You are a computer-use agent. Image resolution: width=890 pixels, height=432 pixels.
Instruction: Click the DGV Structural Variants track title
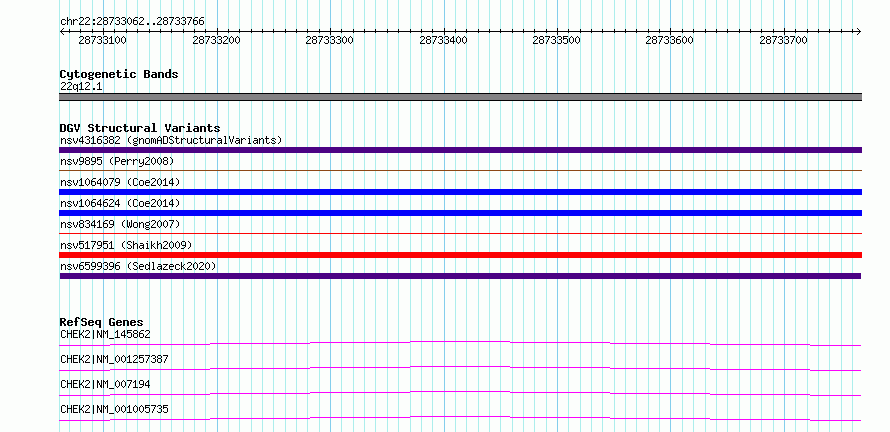[140, 128]
